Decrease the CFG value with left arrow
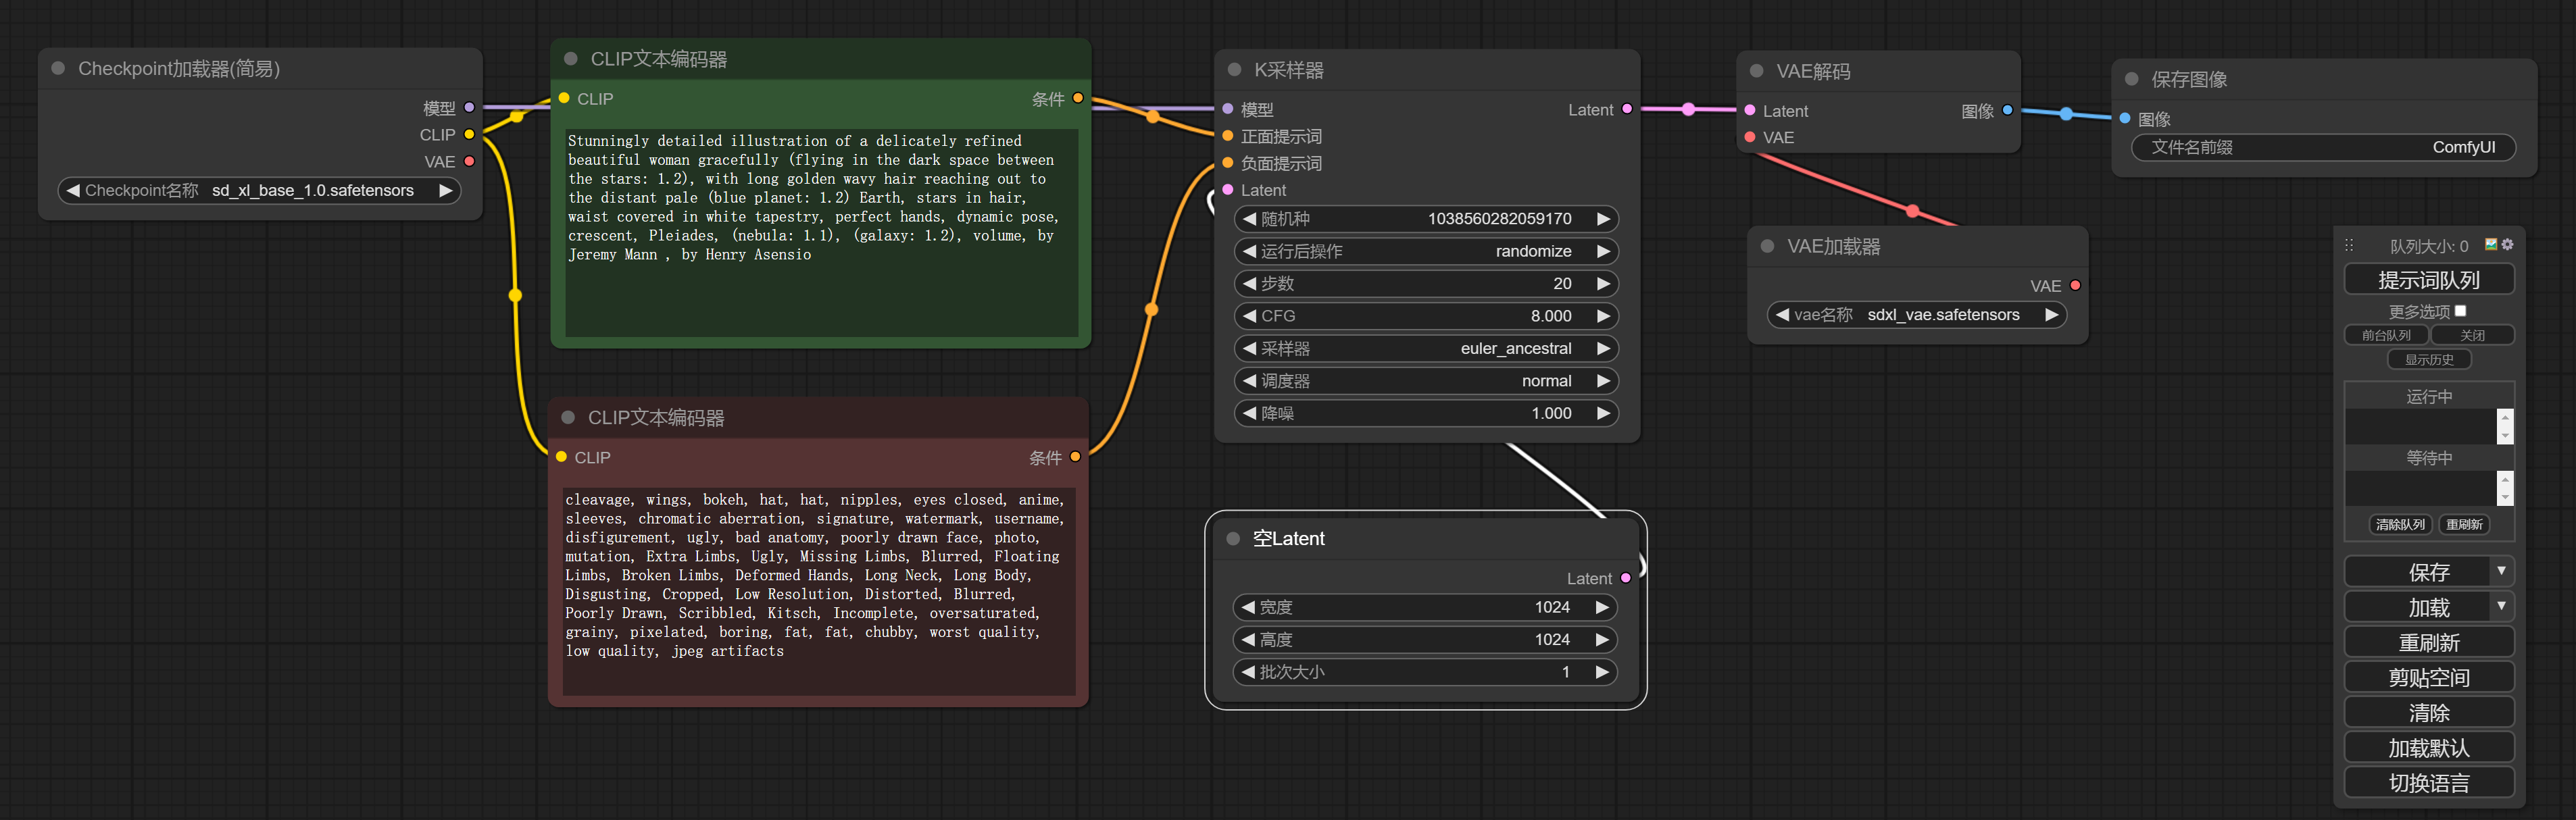2576x820 pixels. point(1249,316)
